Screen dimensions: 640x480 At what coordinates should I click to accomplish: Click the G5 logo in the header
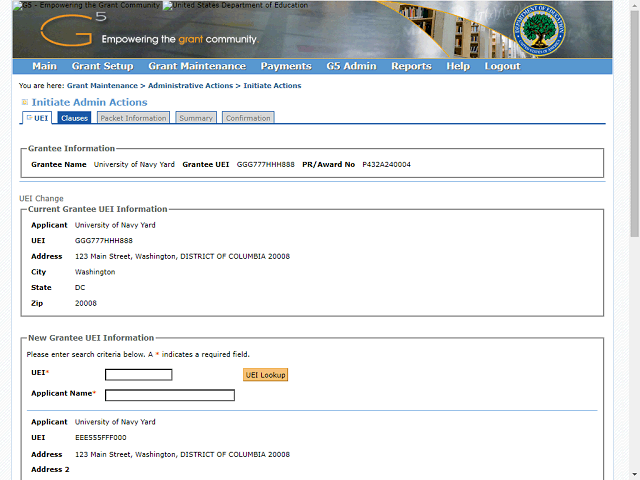73,29
